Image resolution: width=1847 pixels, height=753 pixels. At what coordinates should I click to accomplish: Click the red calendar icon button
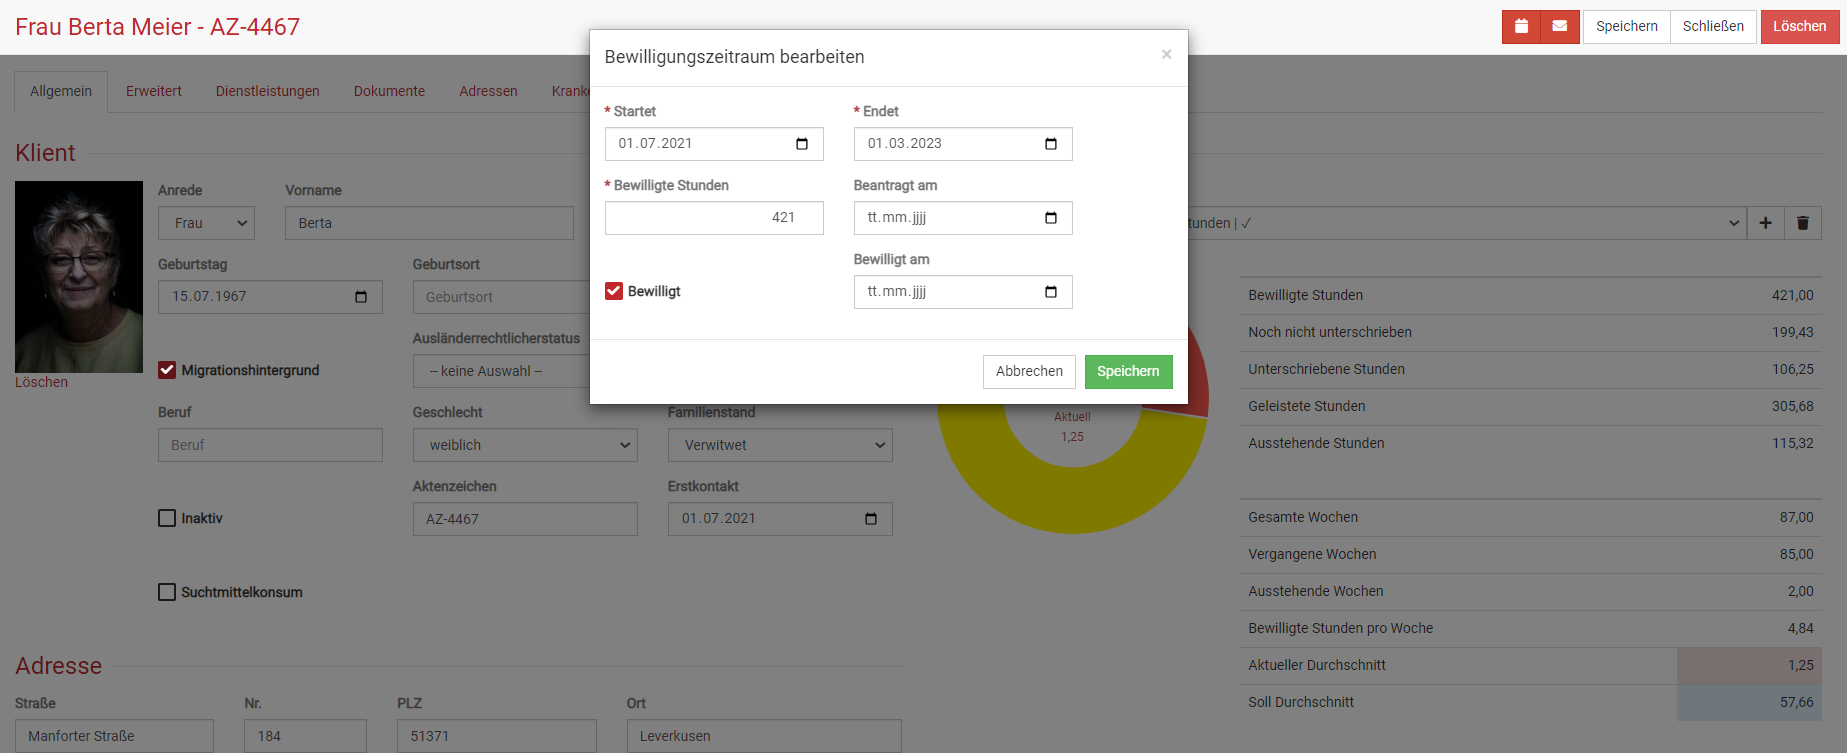tap(1521, 27)
